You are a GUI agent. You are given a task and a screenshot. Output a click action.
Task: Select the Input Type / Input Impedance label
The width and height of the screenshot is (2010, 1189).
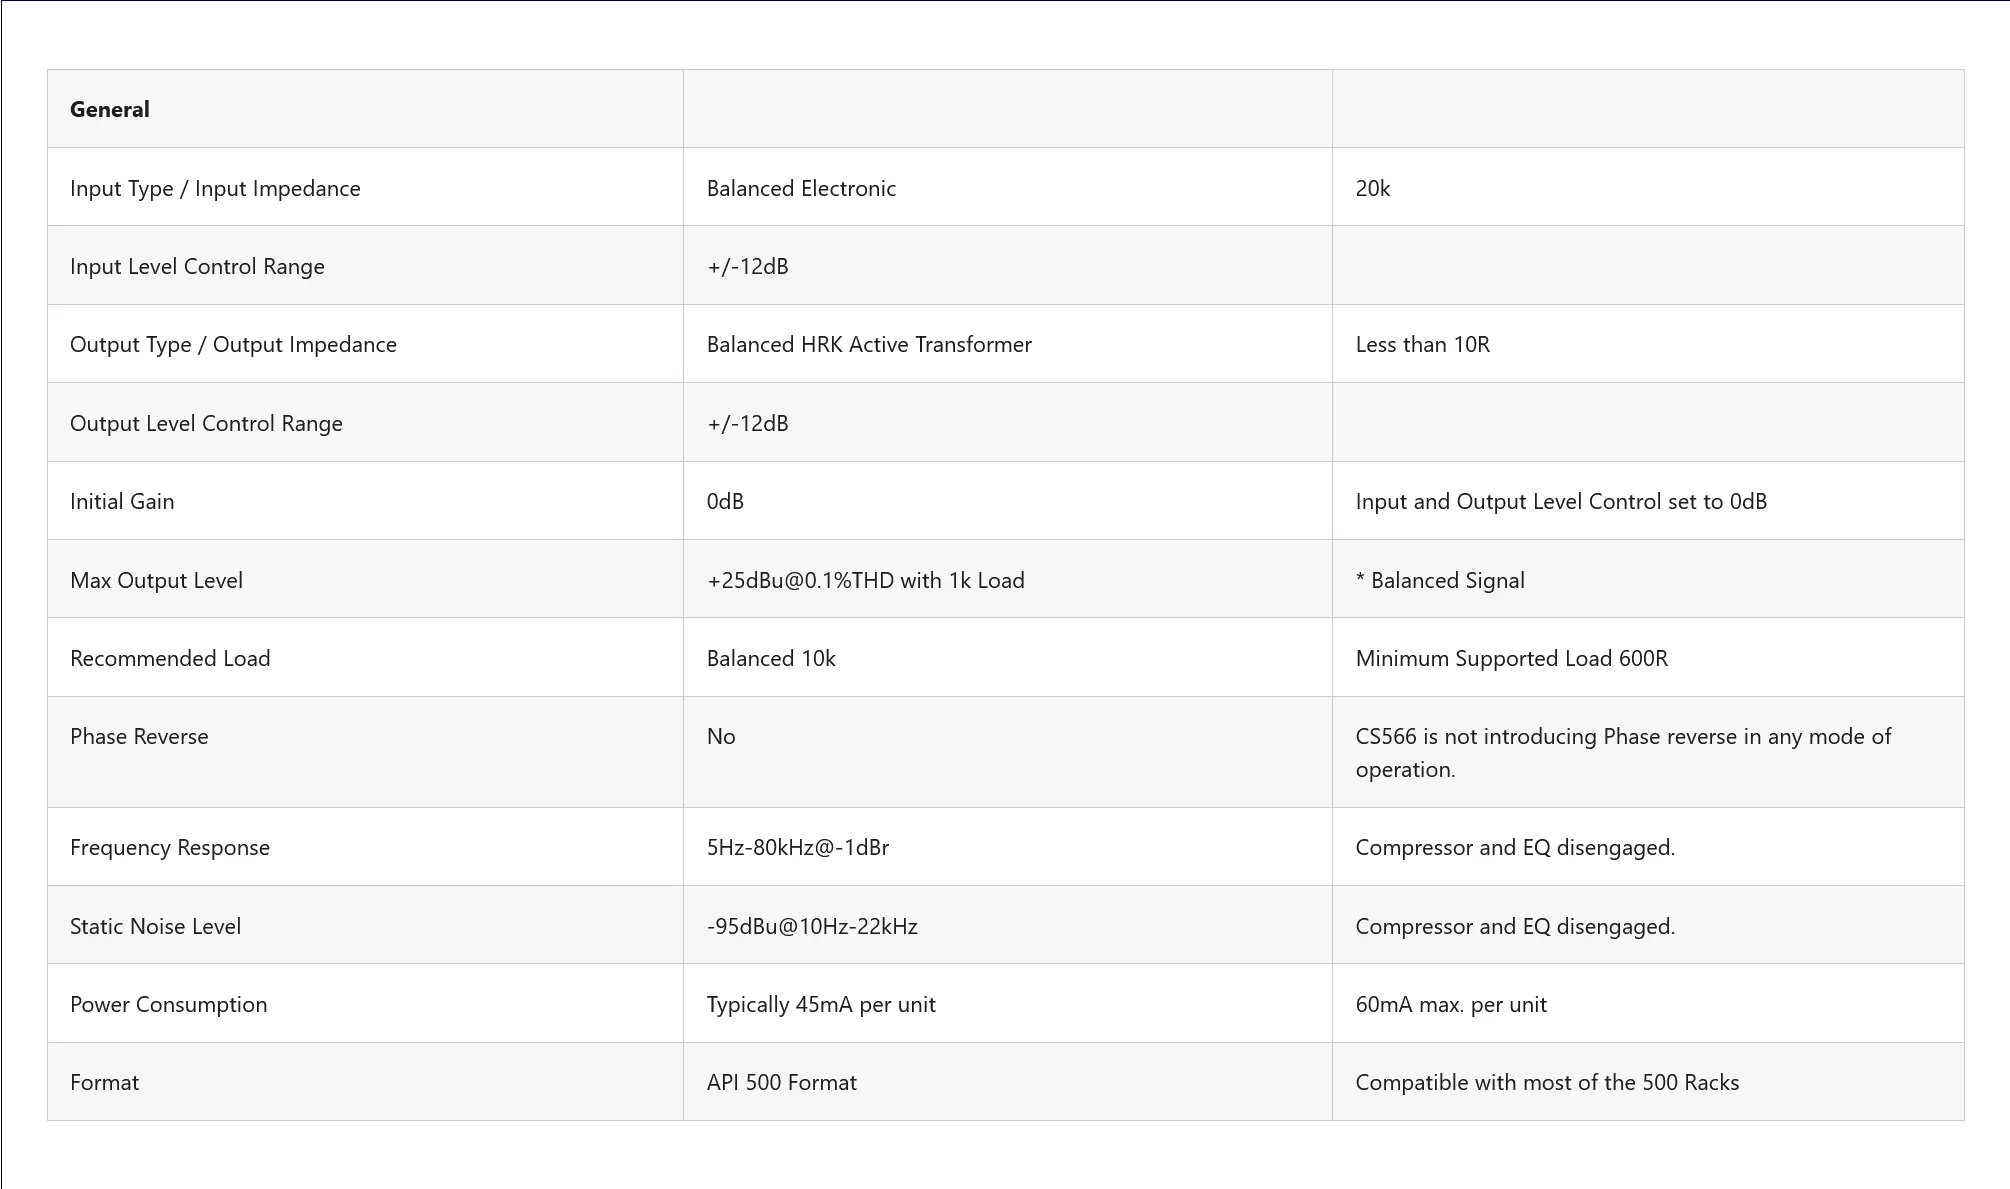[215, 188]
